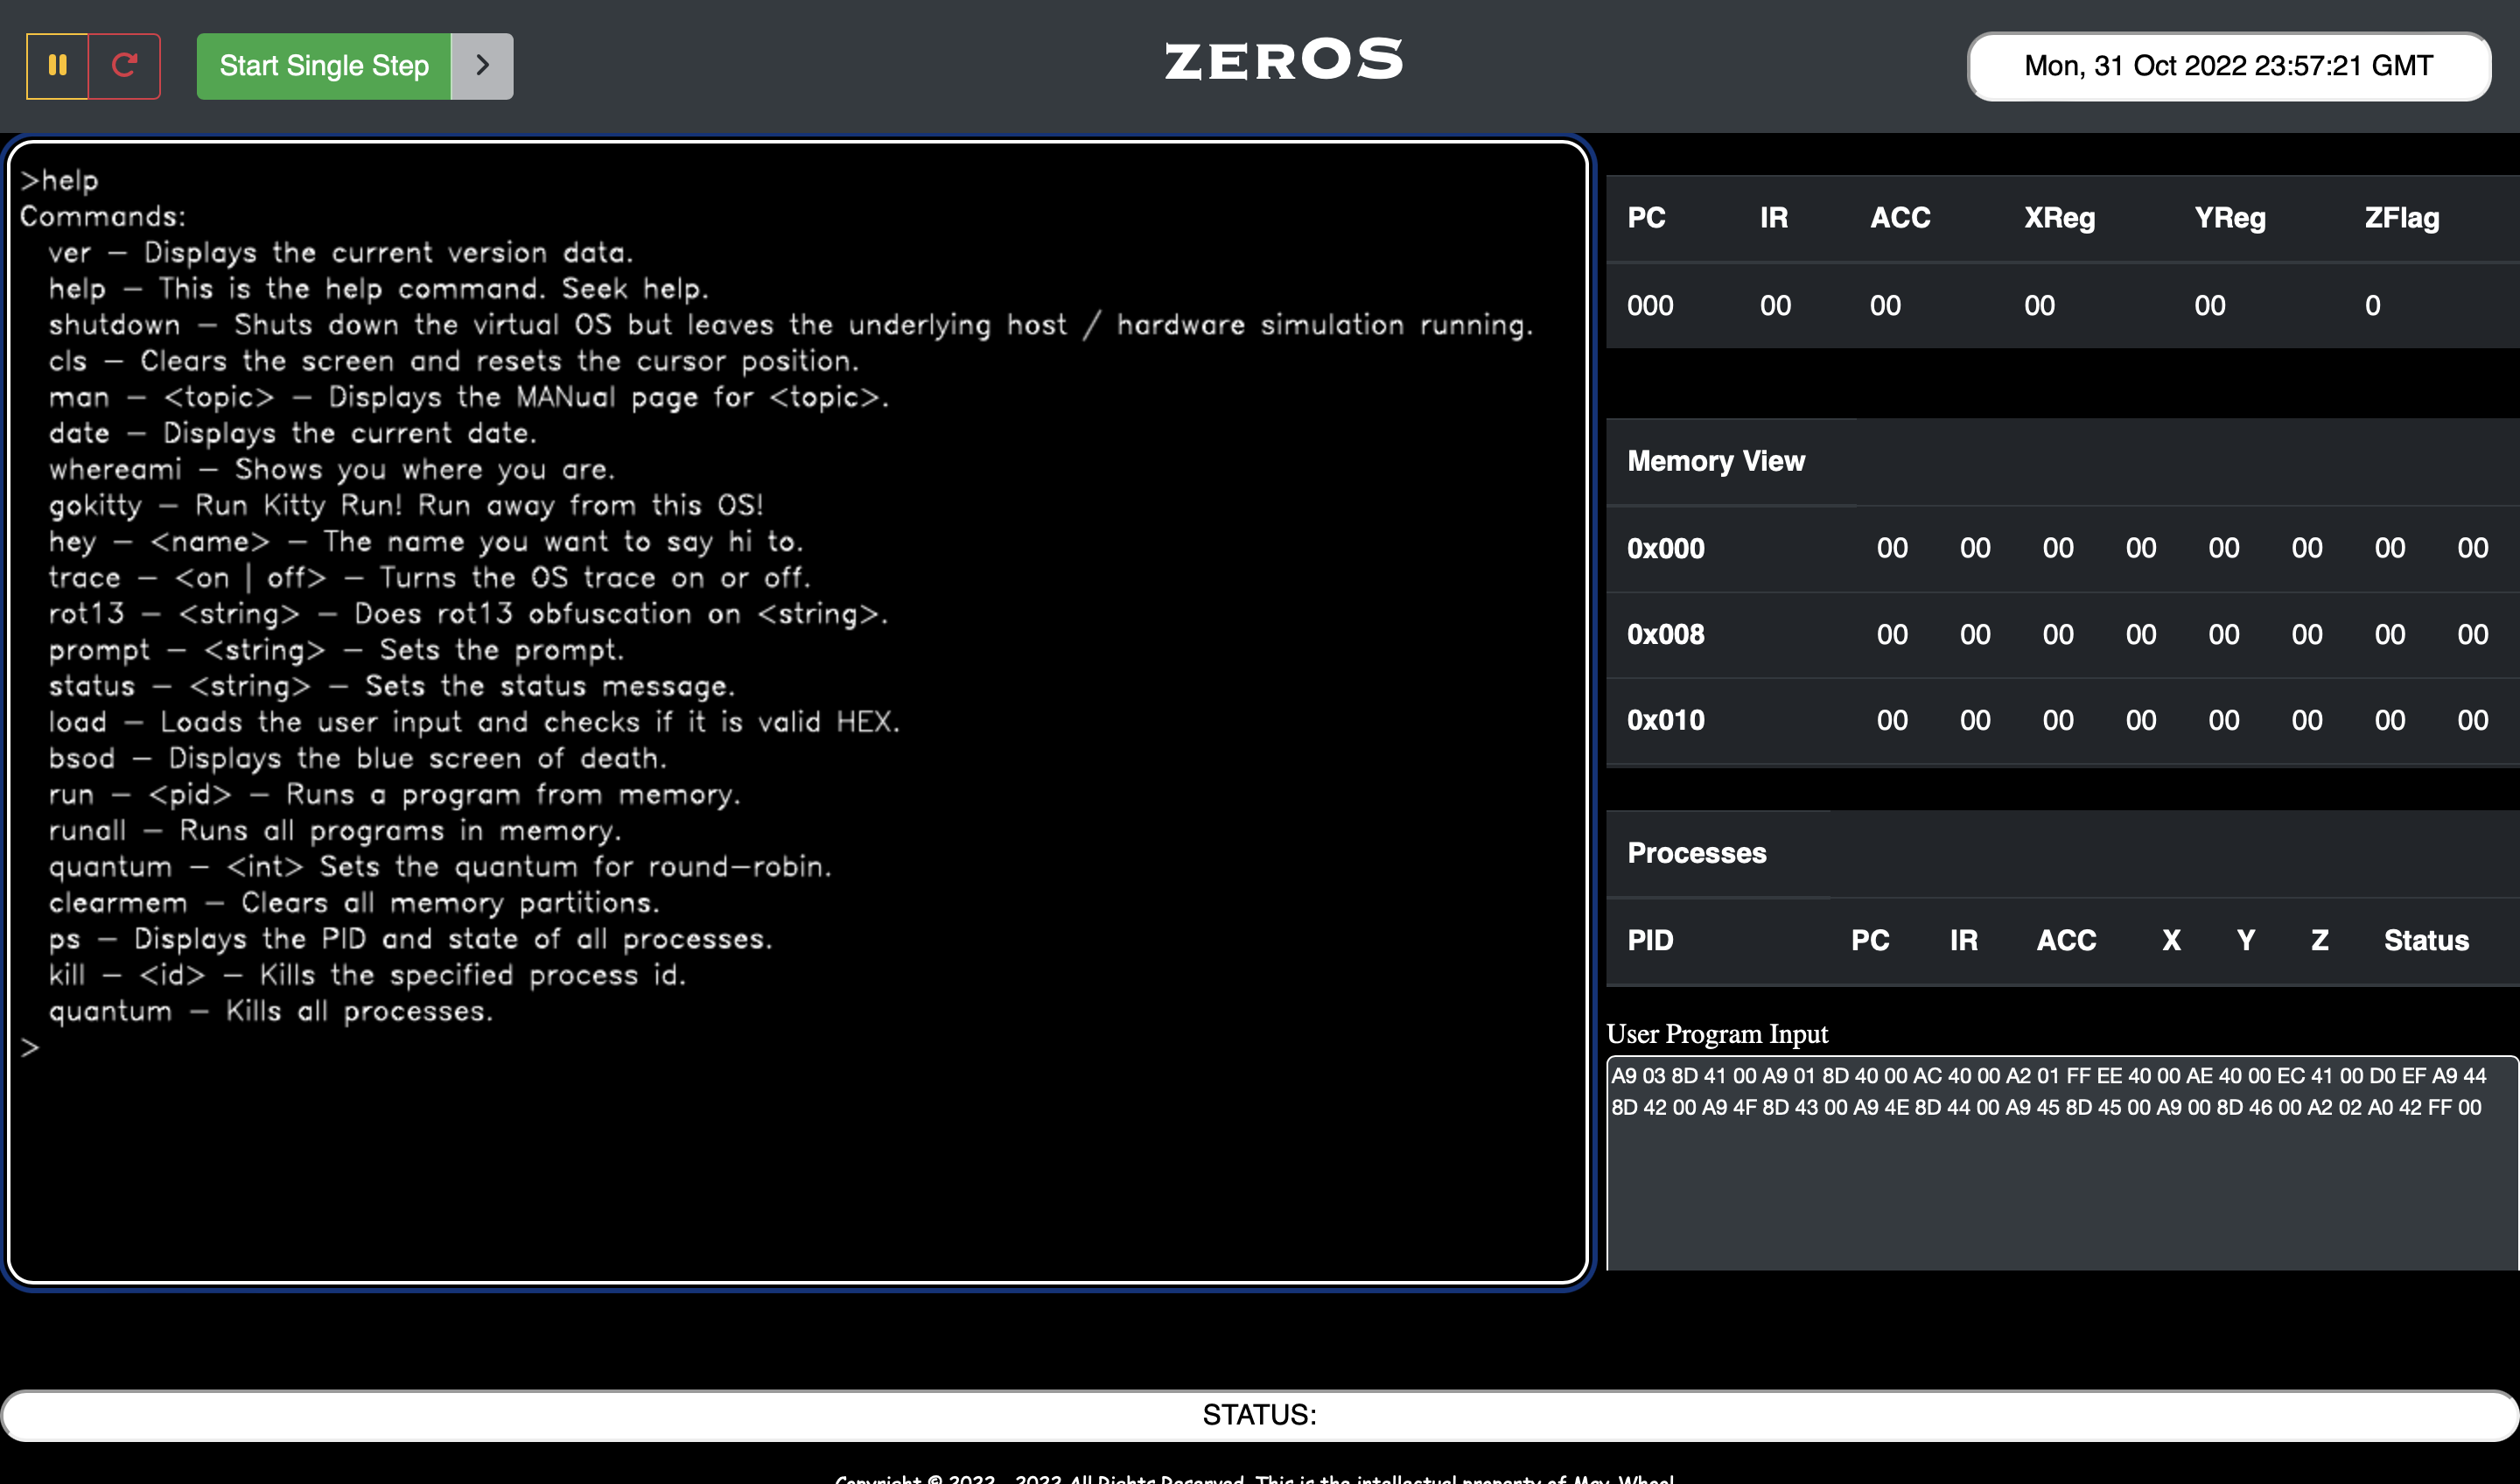Click the STATUS bar at the bottom
Viewport: 2520px width, 1484px height.
[1259, 1414]
